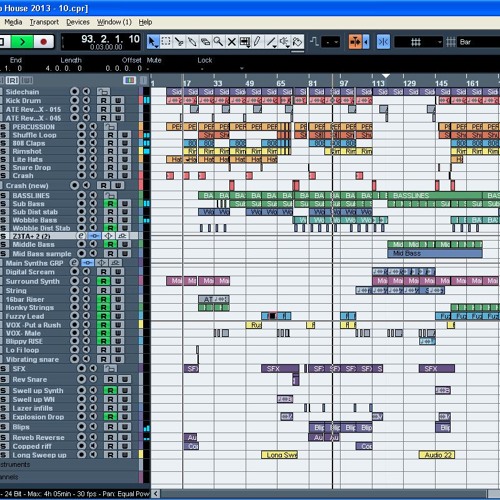The width and height of the screenshot is (500, 500).
Task: Select the Glue tool
Action: click(x=192, y=42)
